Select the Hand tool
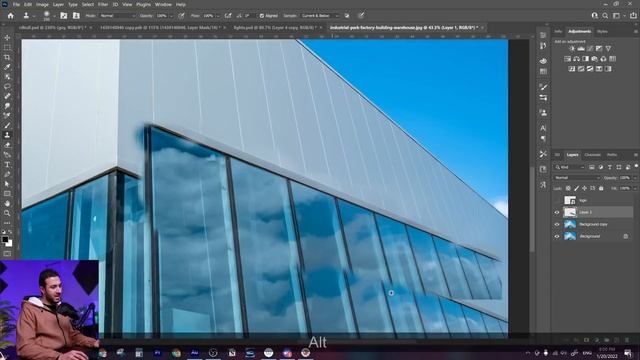The height and width of the screenshot is (360, 640). [7, 203]
